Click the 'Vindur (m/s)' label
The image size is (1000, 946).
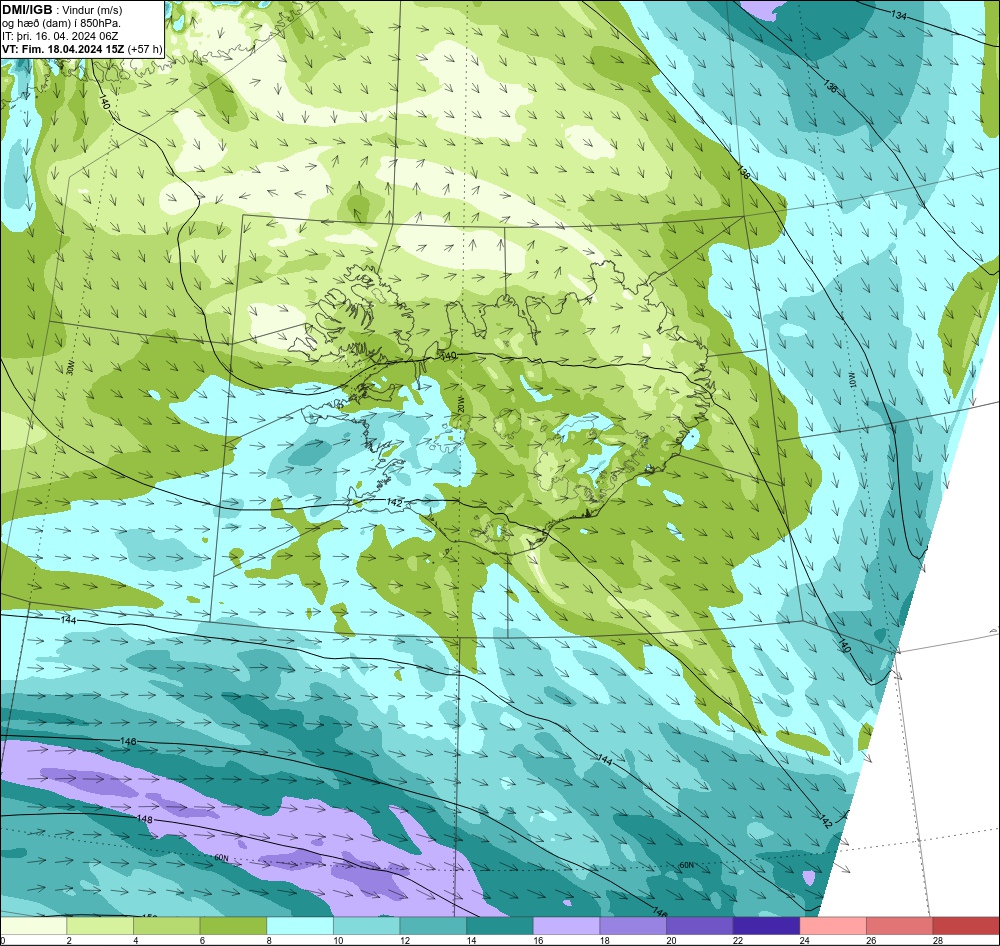[x=92, y=10]
